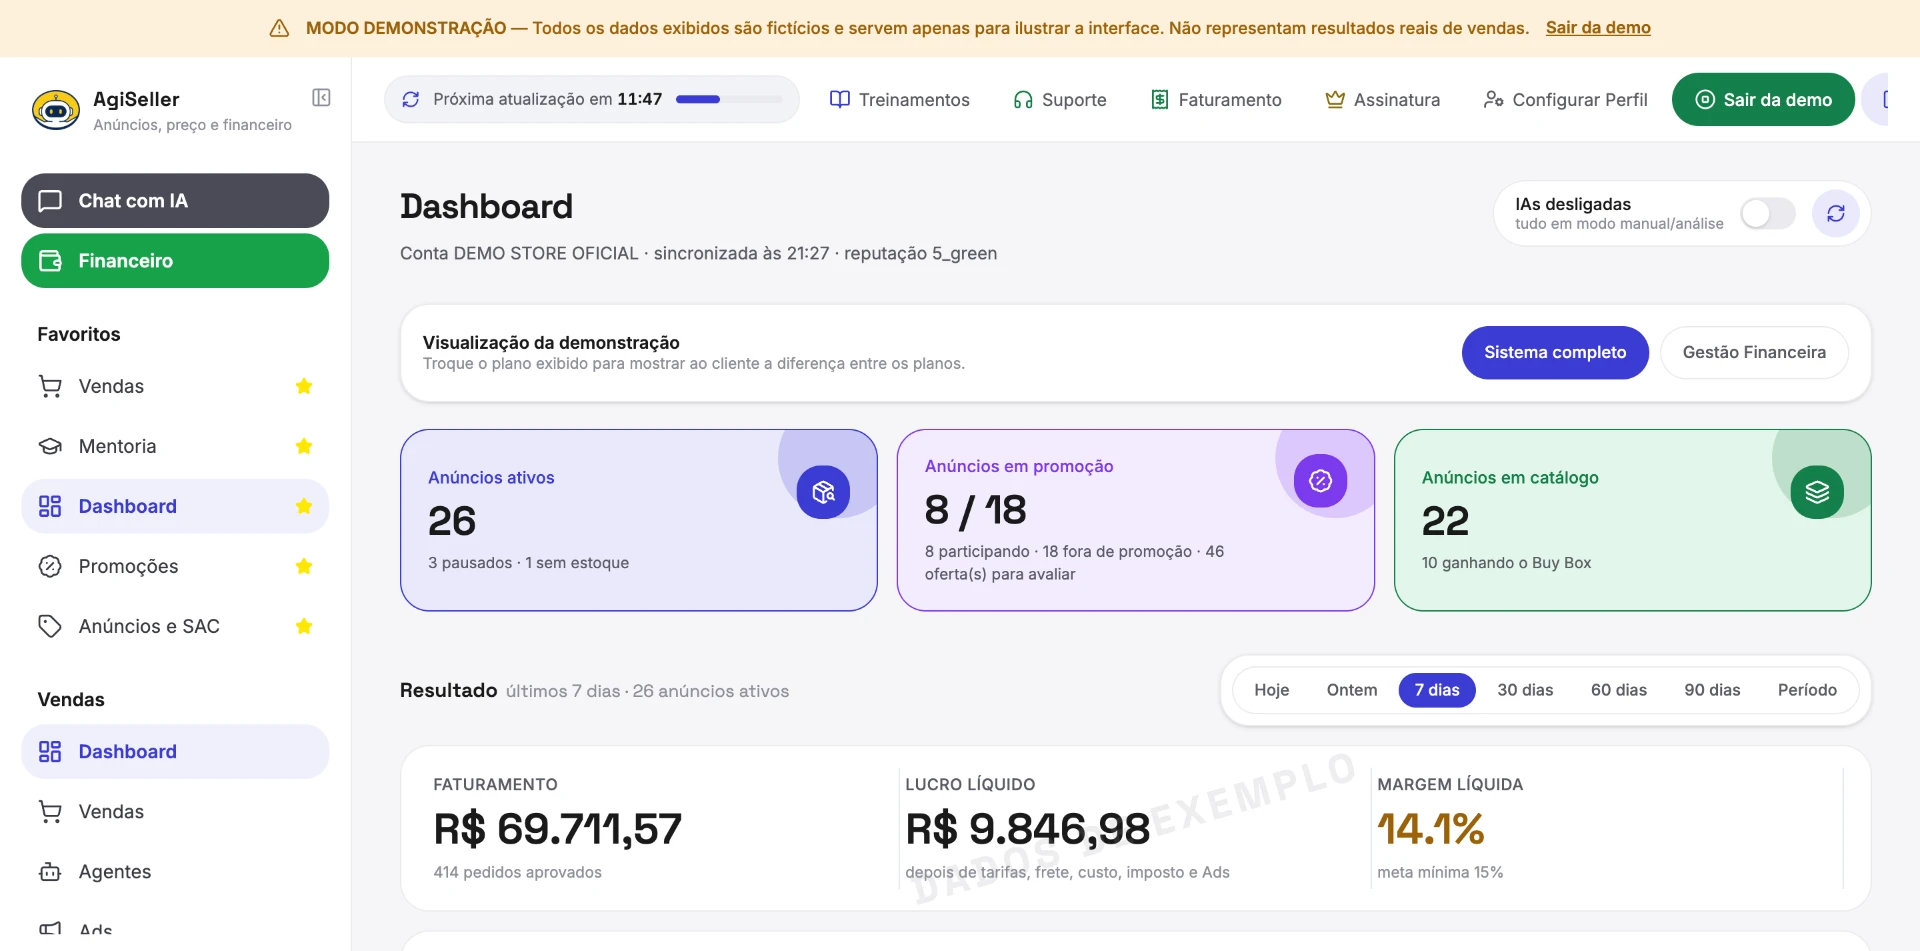The width and height of the screenshot is (1920, 951).
Task: Select the Hoje period filter
Action: [1271, 690]
